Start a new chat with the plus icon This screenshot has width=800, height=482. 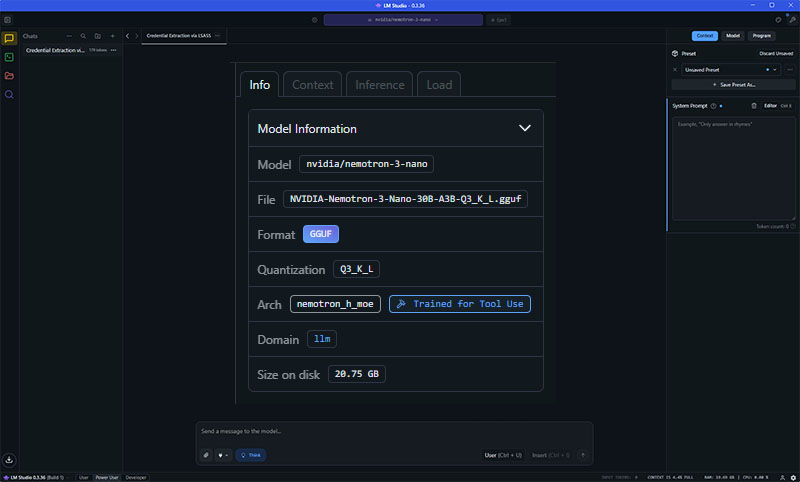112,36
